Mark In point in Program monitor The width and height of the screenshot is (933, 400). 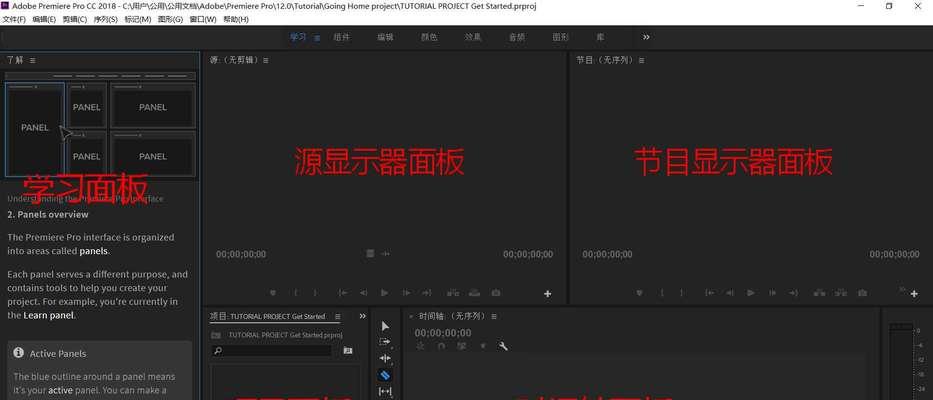pos(662,293)
